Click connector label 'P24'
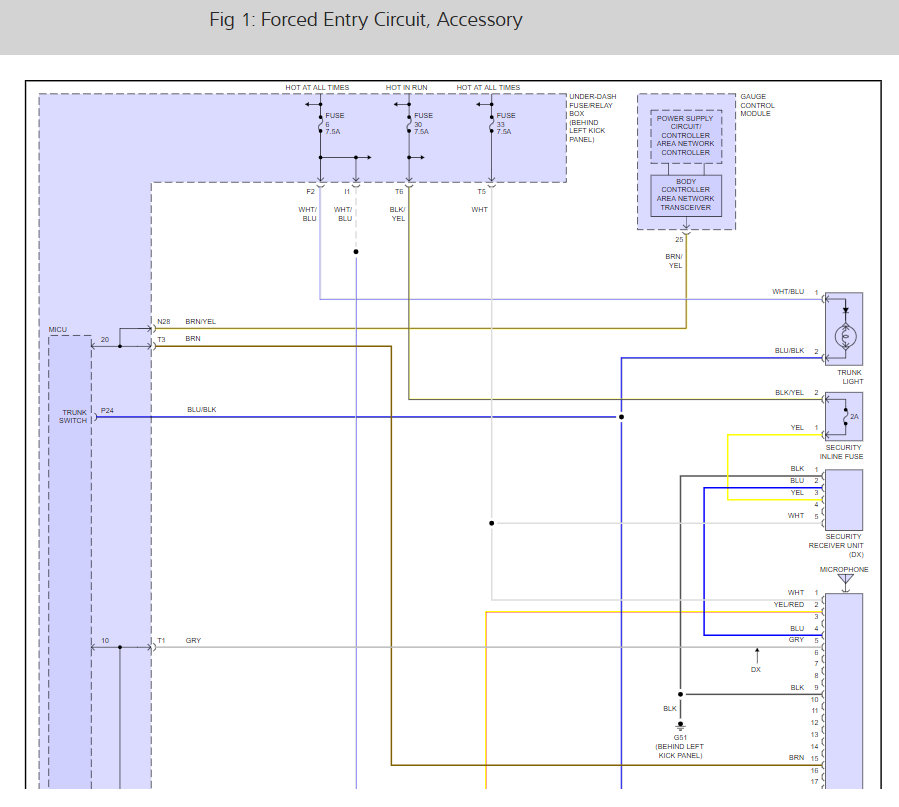This screenshot has width=899, height=807. click(x=107, y=410)
